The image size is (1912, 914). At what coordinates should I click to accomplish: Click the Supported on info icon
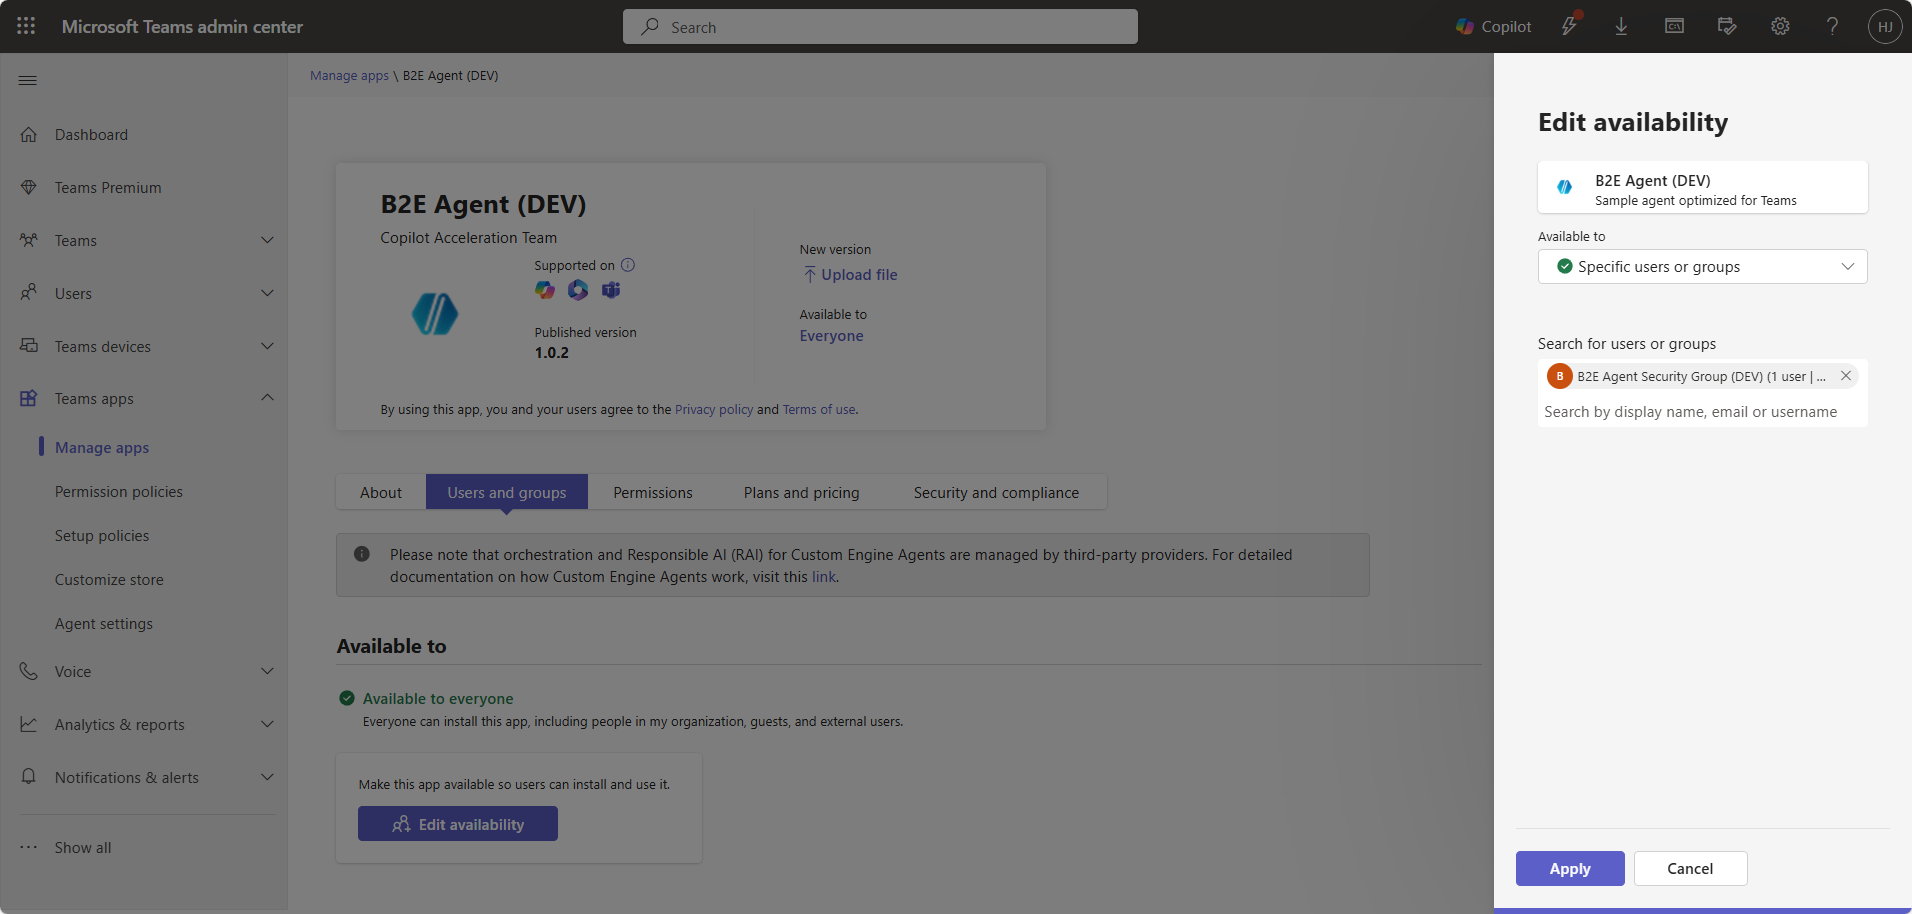point(628,265)
